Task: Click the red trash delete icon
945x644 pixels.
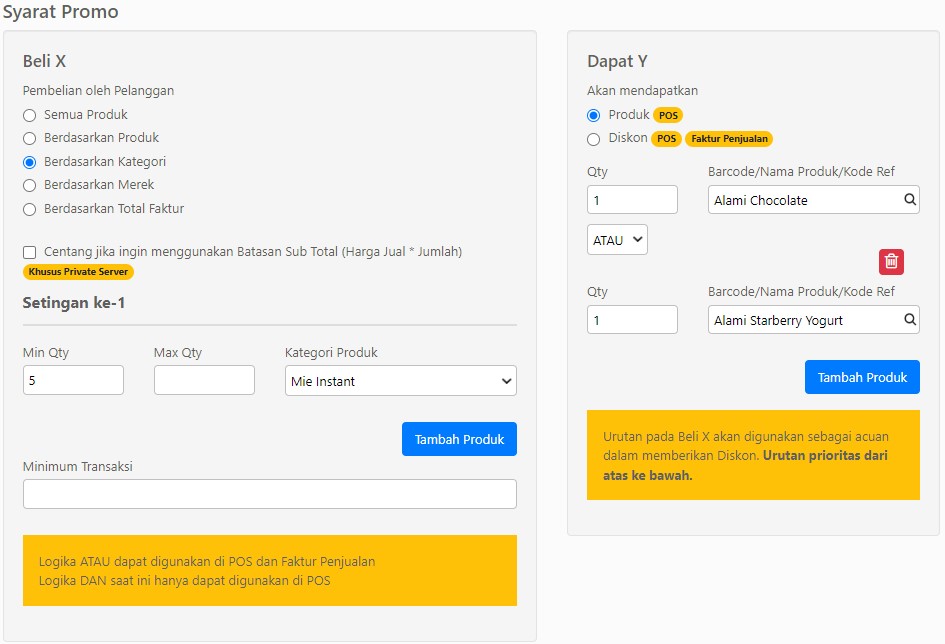Action: click(891, 261)
